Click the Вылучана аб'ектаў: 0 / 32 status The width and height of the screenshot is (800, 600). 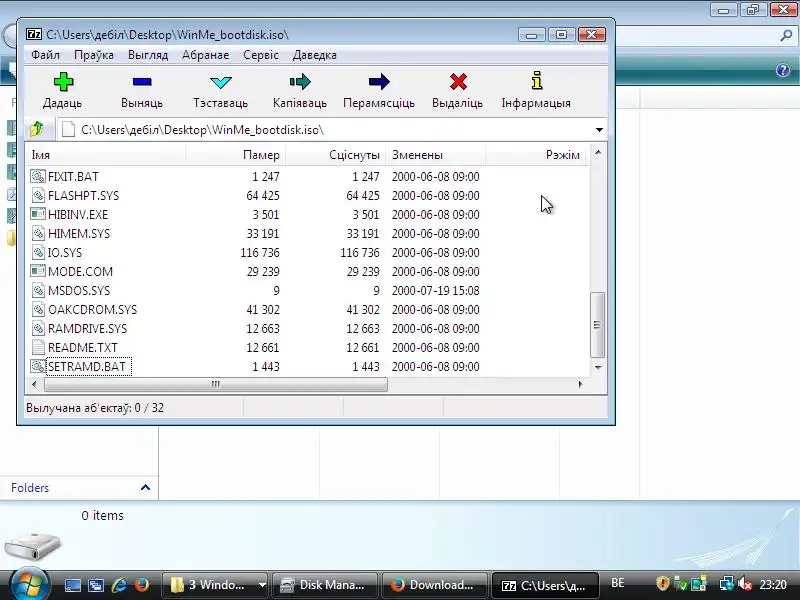[x=95, y=408]
